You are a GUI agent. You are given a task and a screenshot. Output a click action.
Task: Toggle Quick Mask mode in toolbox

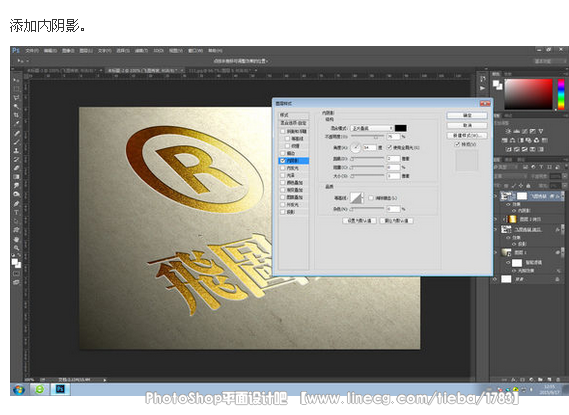[x=16, y=274]
